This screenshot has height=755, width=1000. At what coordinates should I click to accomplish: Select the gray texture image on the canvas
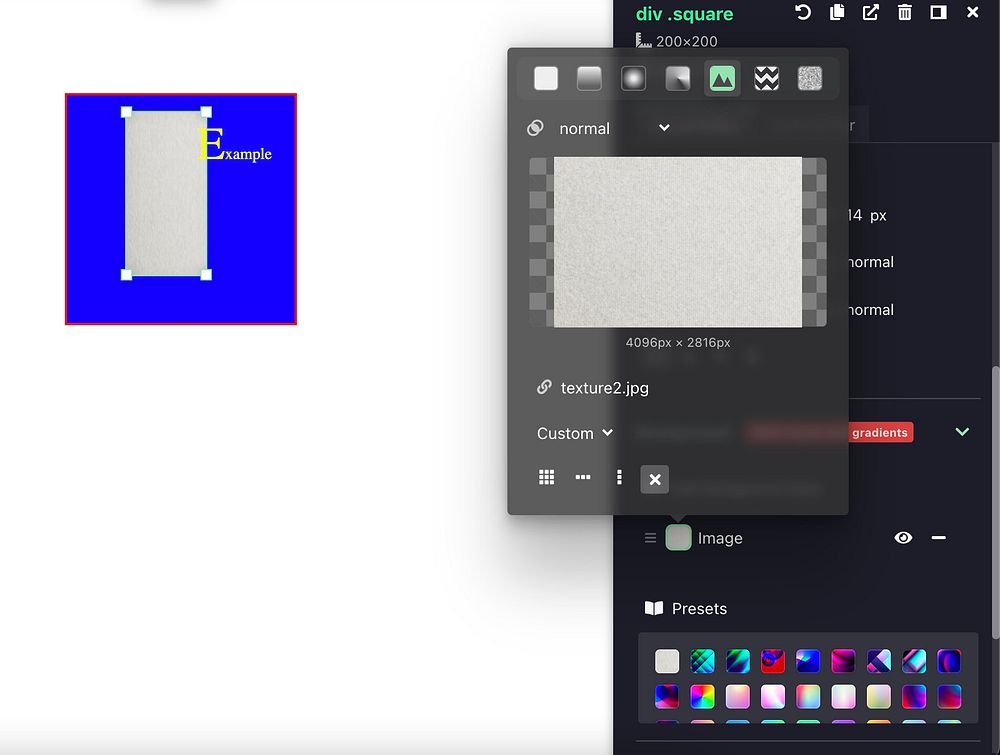(x=166, y=194)
